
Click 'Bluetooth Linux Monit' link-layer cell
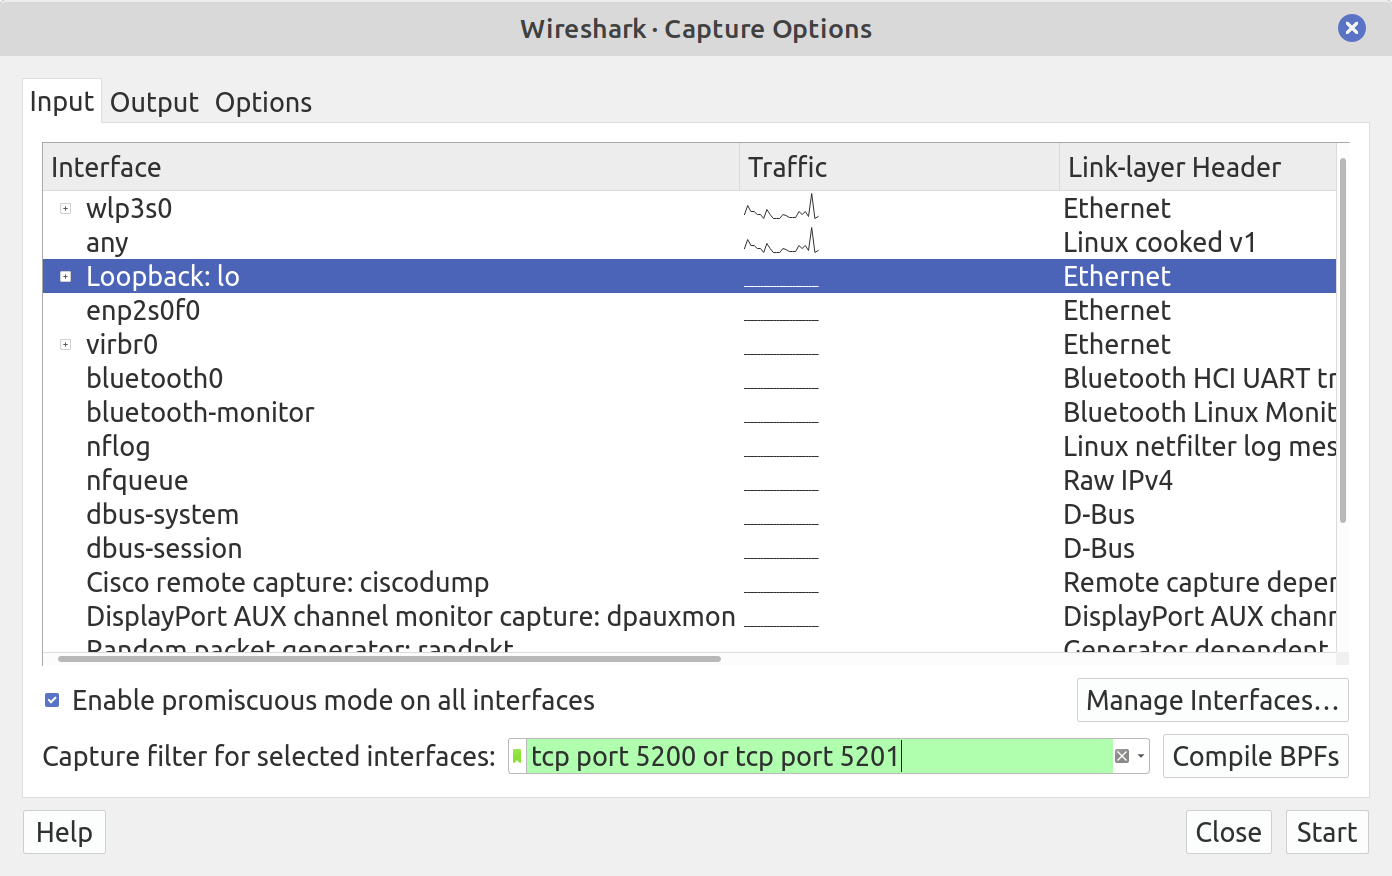point(1199,413)
